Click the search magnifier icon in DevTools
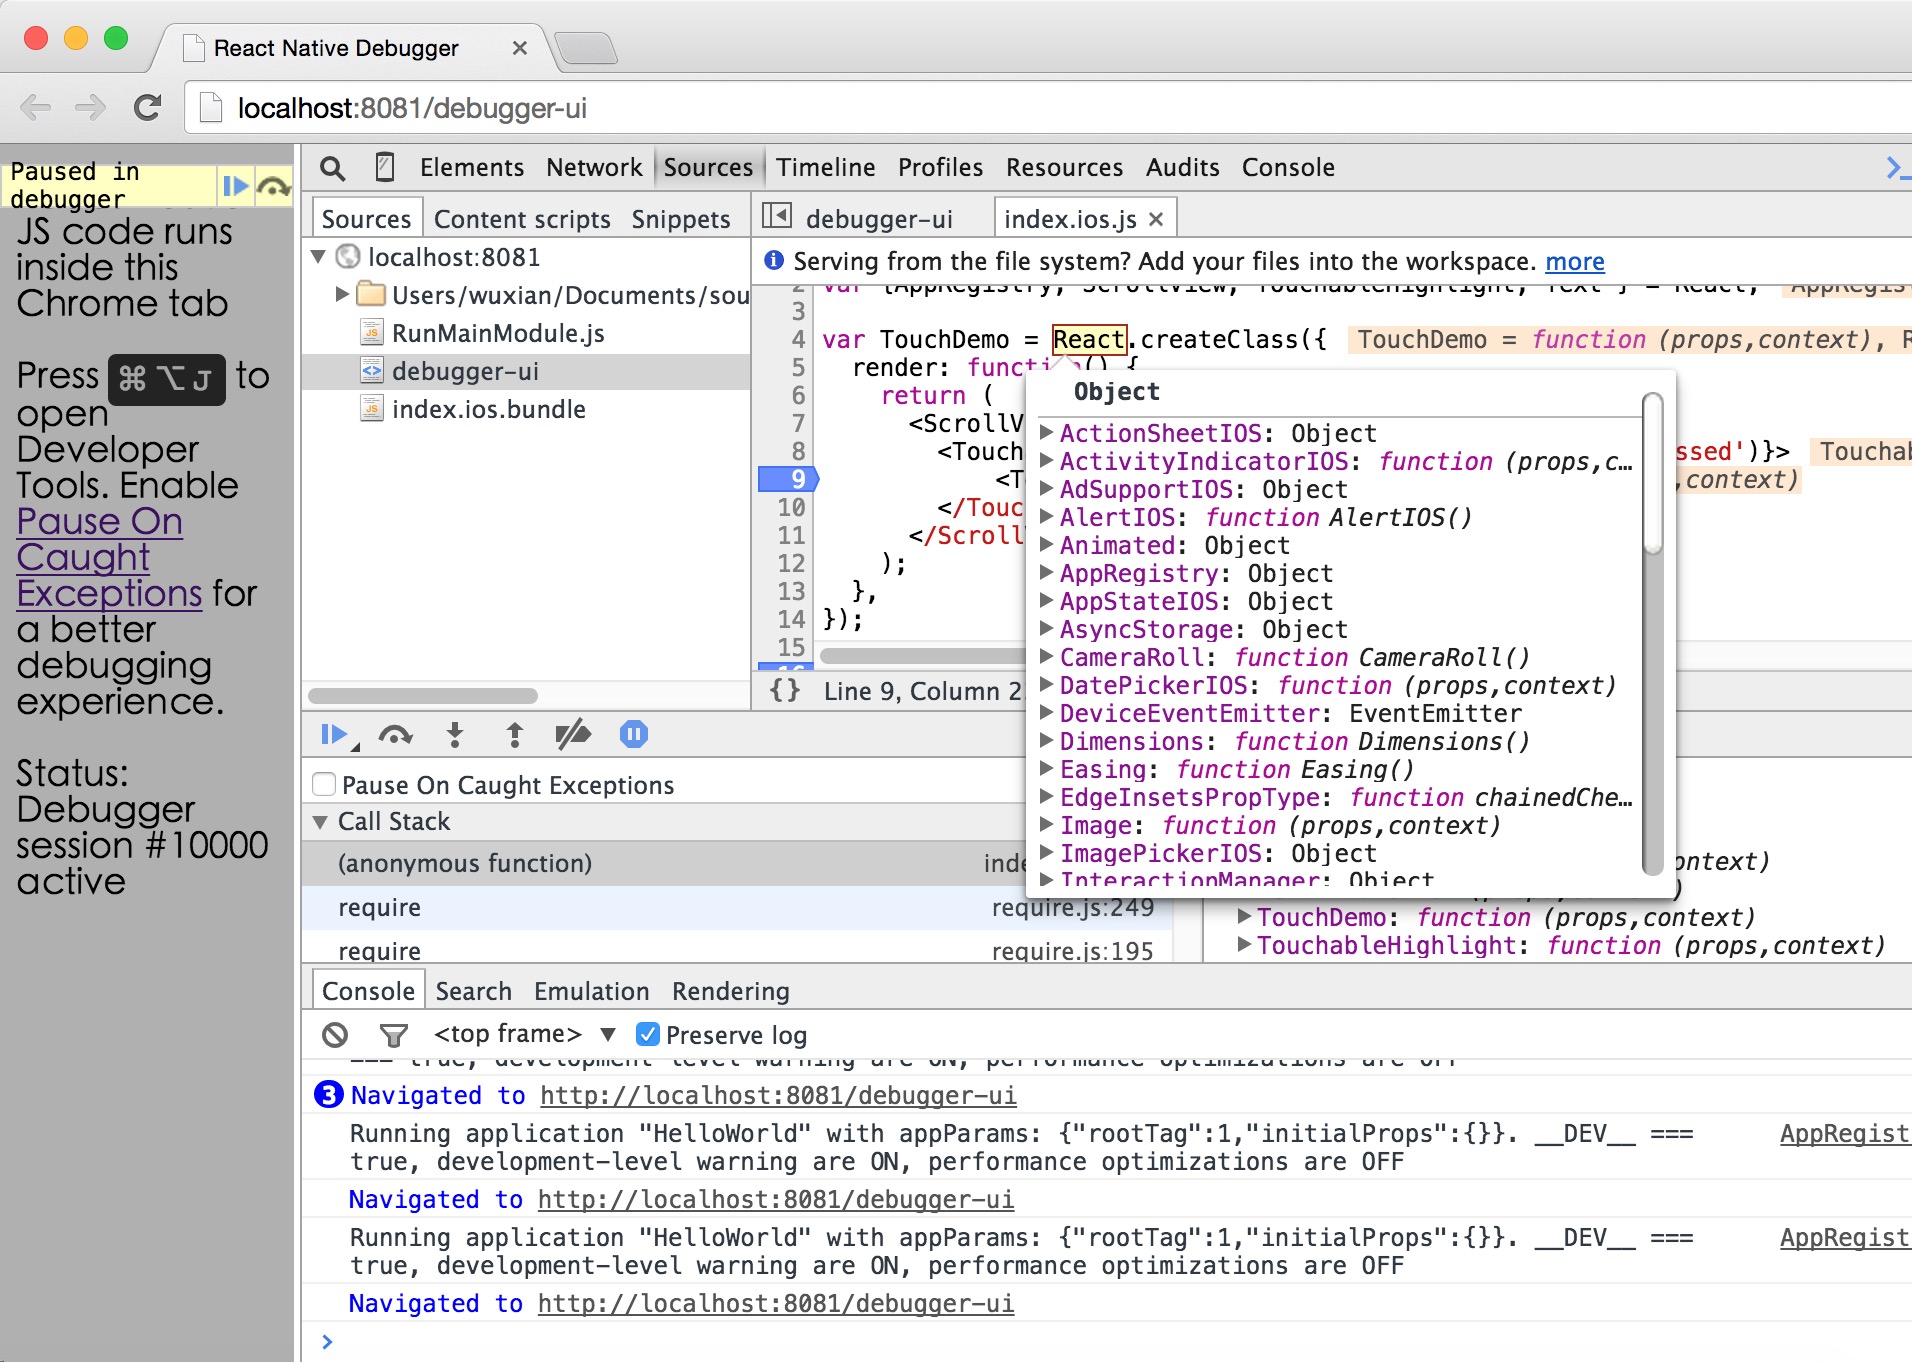This screenshot has height=1362, width=1912. tap(333, 168)
